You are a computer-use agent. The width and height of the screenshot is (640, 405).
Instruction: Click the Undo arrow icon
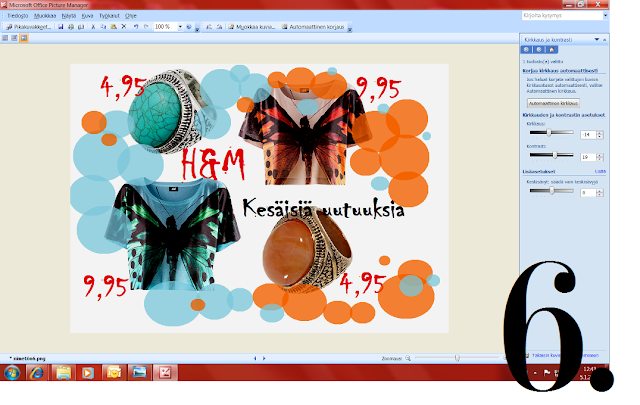tap(136, 27)
